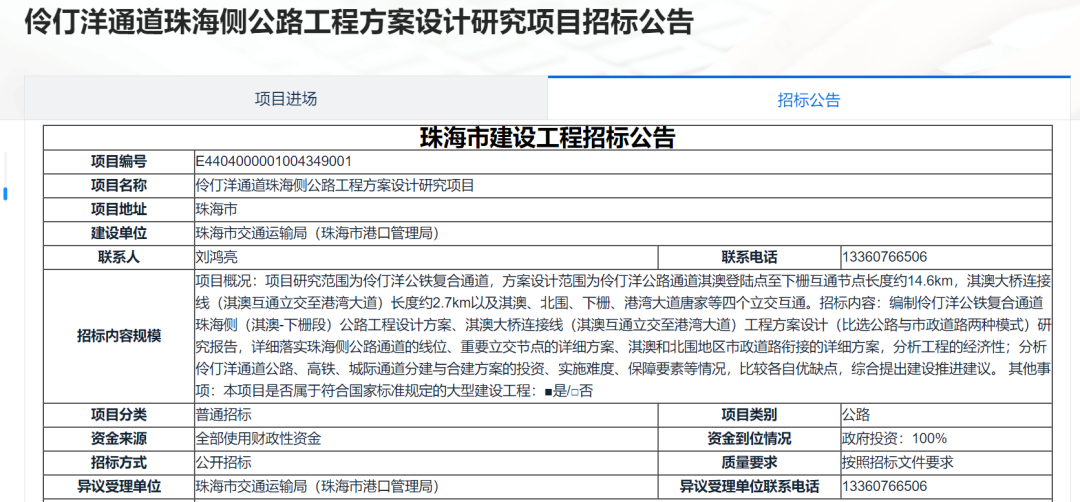Select the value 政府投资：100%
The image size is (1080, 502).
tap(894, 439)
